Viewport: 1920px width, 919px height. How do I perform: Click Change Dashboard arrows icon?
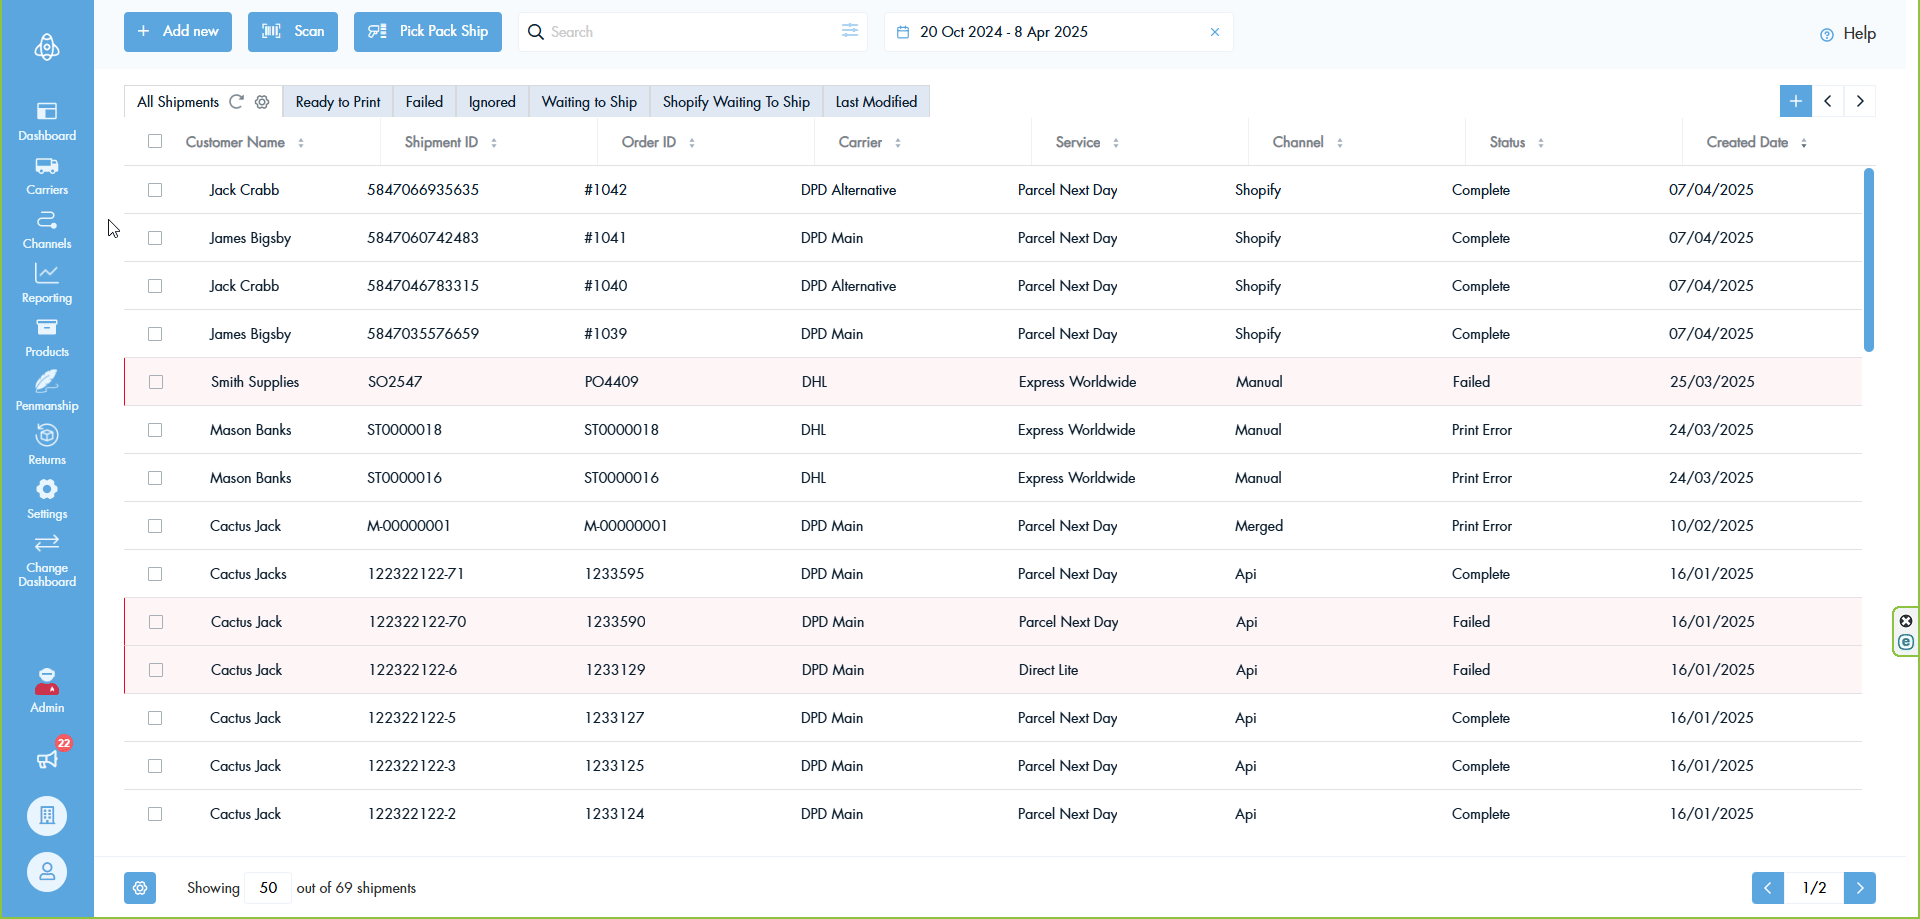point(47,543)
